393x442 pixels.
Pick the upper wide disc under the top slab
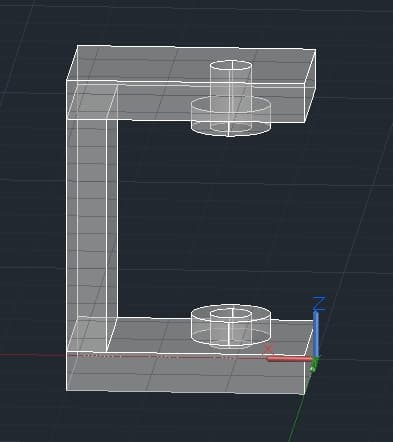[231, 116]
